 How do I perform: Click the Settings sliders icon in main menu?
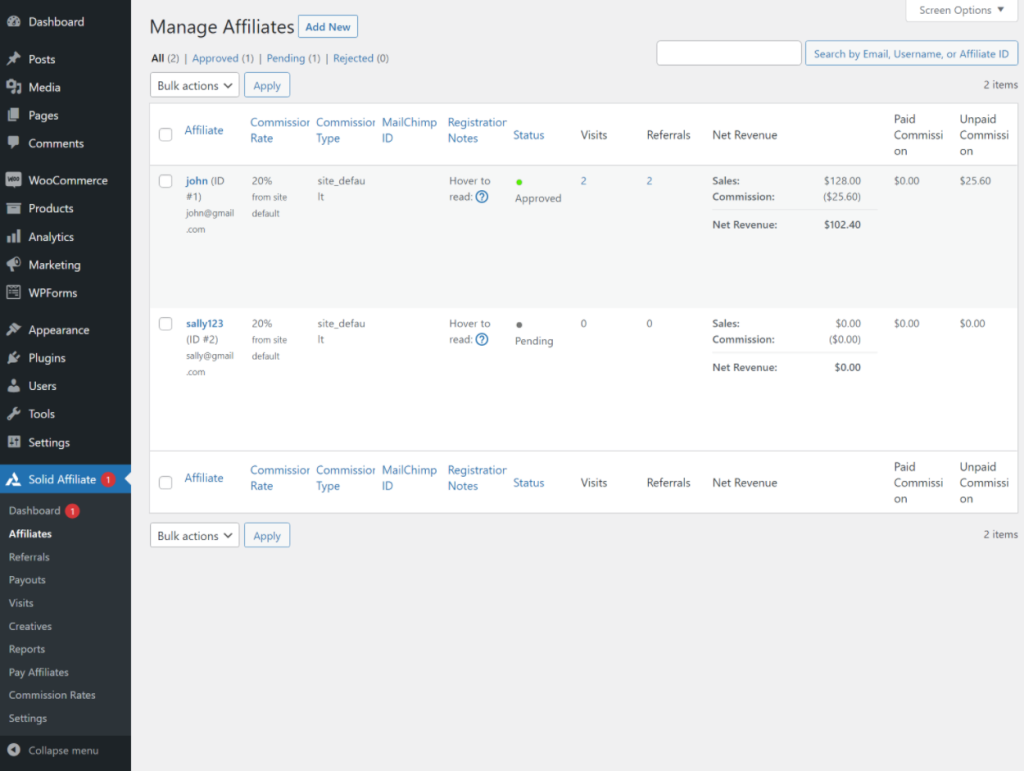14,441
